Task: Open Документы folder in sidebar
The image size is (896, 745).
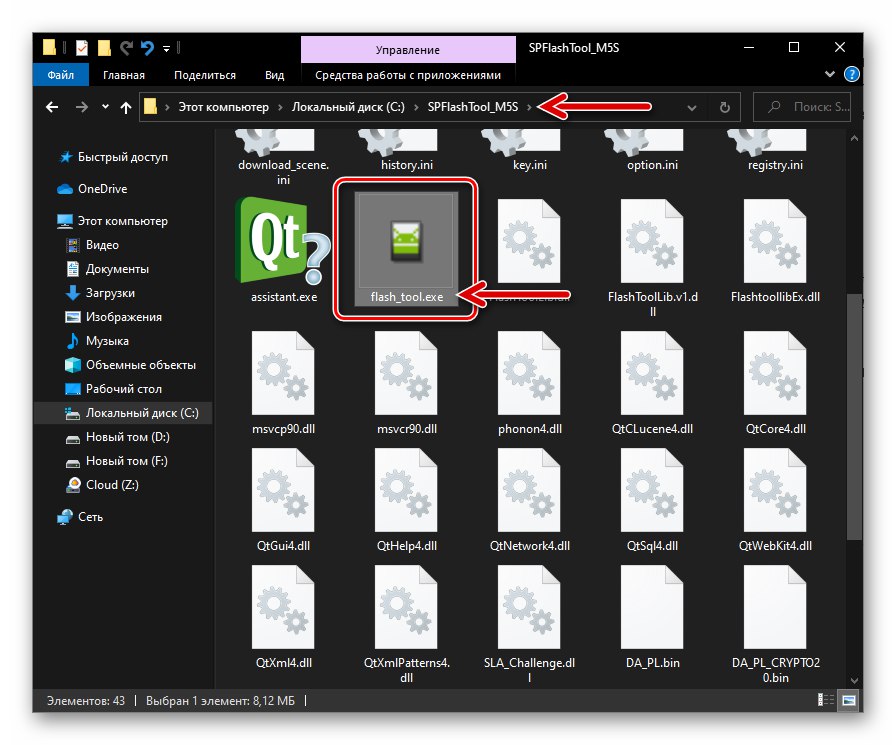Action: 109,269
